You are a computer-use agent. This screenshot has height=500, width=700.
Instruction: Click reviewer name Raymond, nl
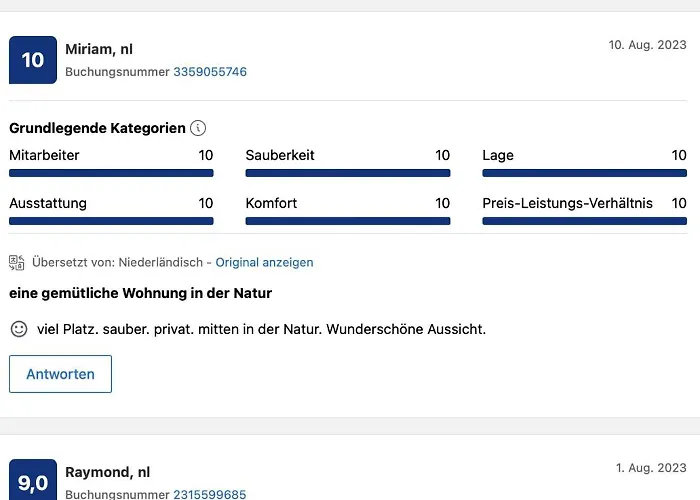click(x=107, y=472)
